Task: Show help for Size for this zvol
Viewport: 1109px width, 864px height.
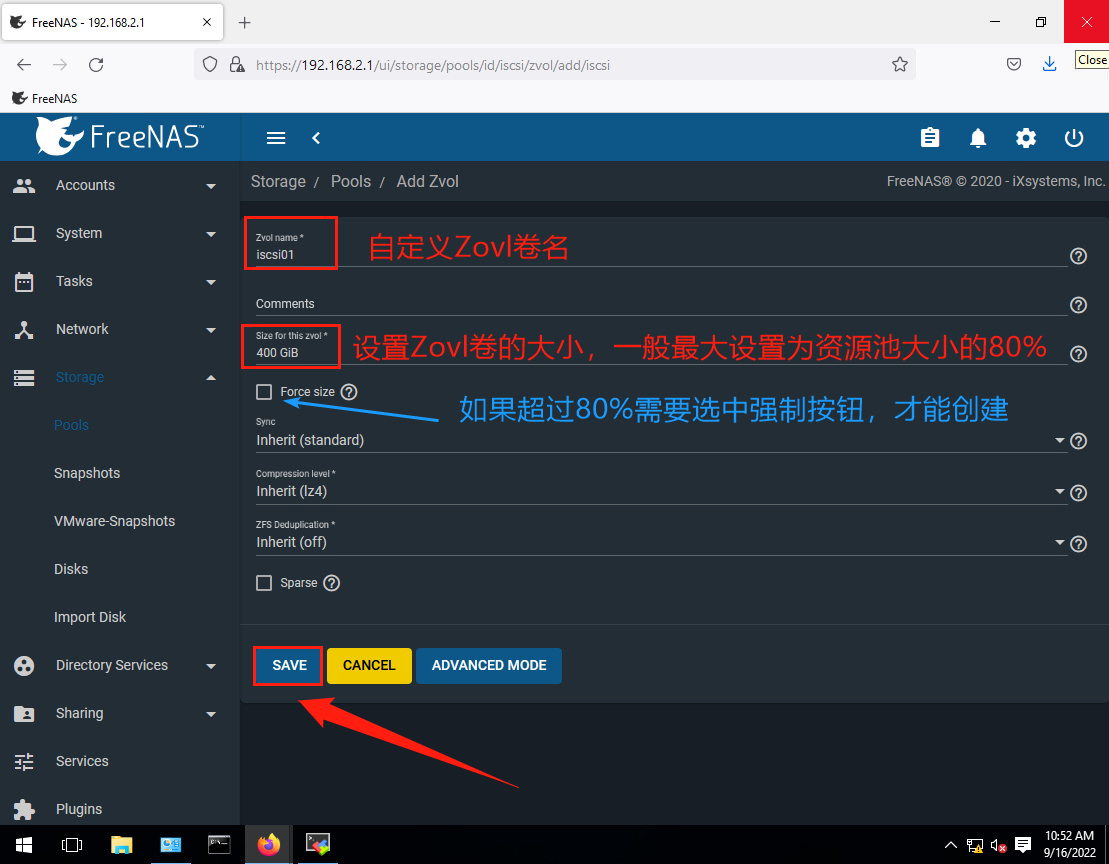Action: 1078,354
